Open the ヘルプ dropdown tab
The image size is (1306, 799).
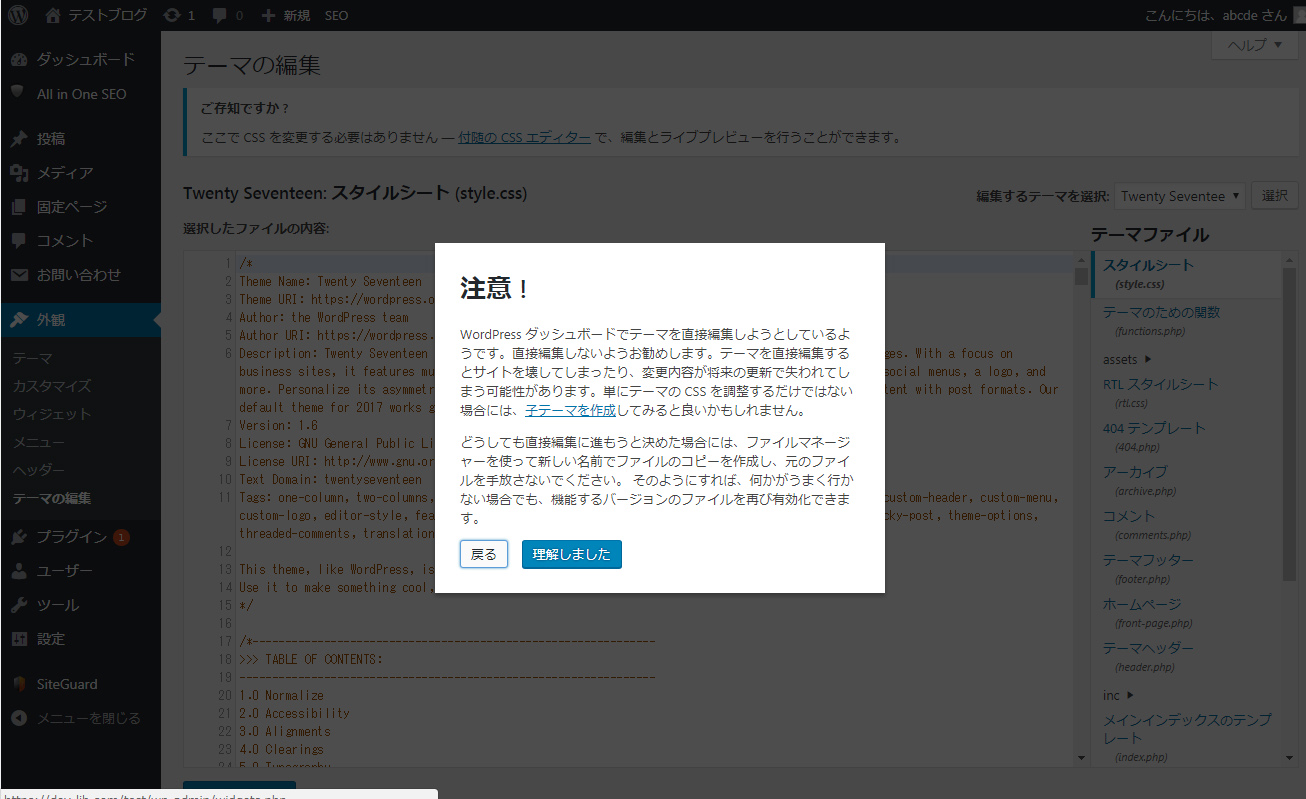click(x=1254, y=45)
